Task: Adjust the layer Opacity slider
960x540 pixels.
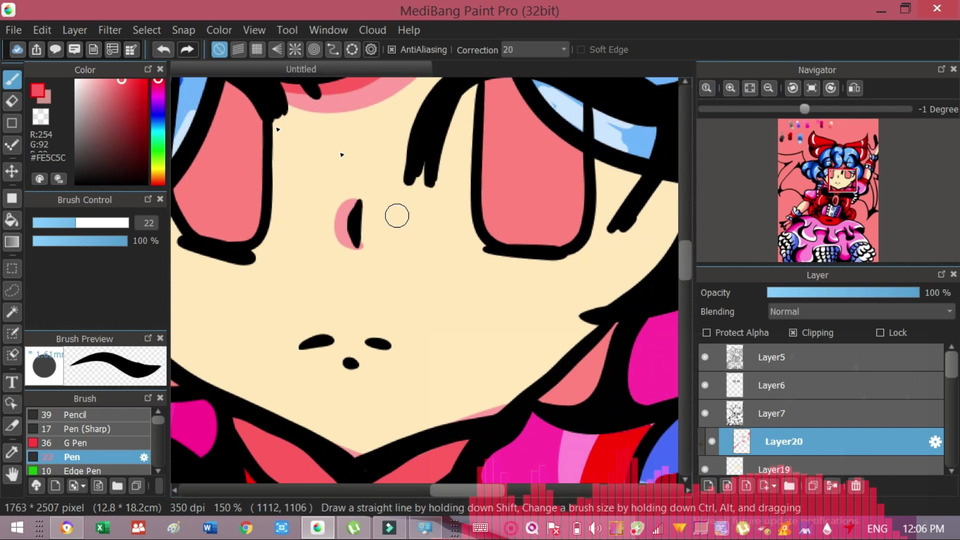Action: point(843,293)
